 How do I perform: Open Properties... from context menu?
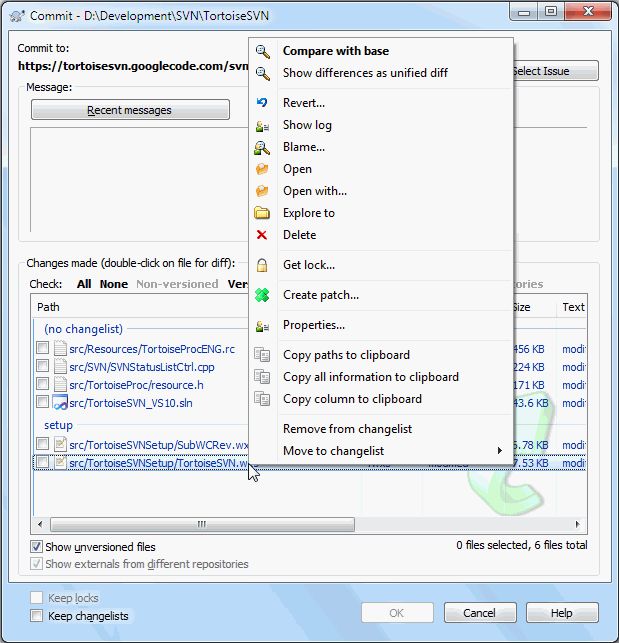click(381, 325)
